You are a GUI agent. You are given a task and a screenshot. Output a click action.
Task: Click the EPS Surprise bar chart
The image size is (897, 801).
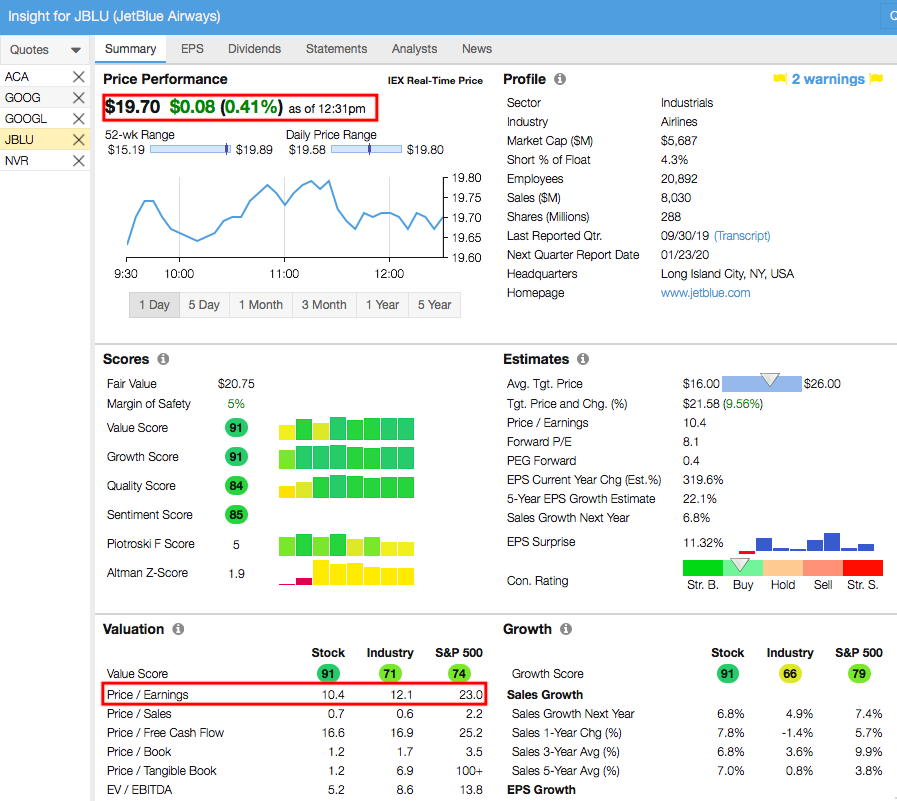[x=806, y=542]
